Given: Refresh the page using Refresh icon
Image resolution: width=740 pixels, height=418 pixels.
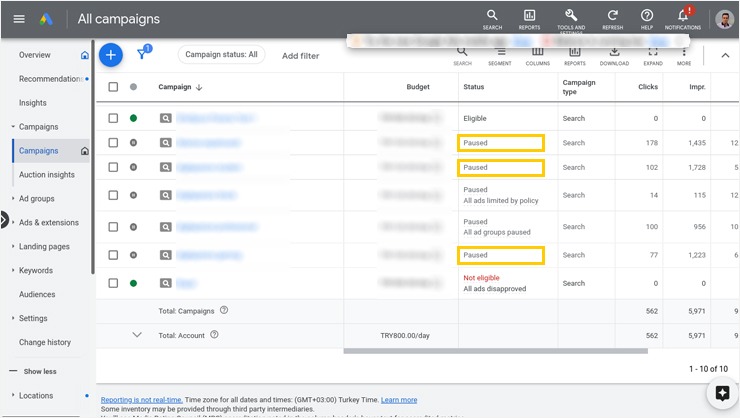Looking at the screenshot, I should [612, 19].
